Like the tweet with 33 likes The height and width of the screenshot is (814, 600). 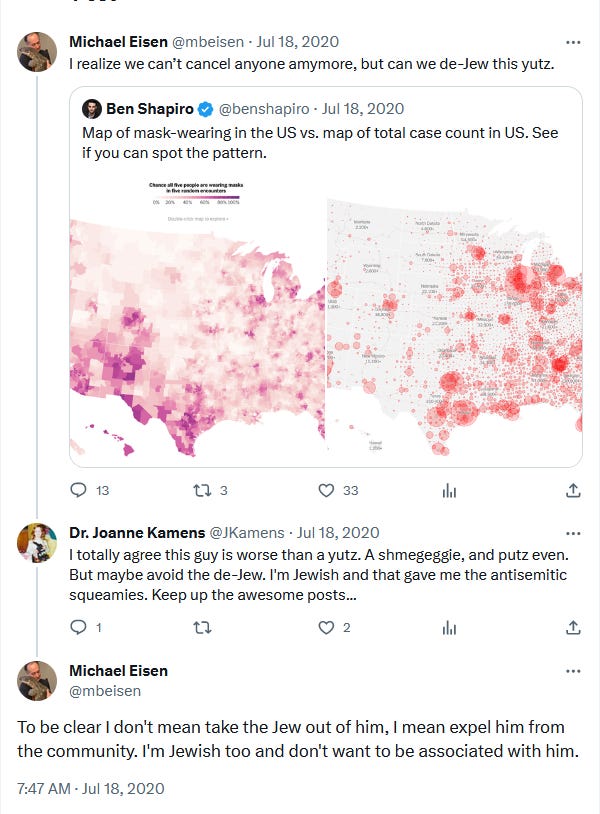click(x=326, y=490)
